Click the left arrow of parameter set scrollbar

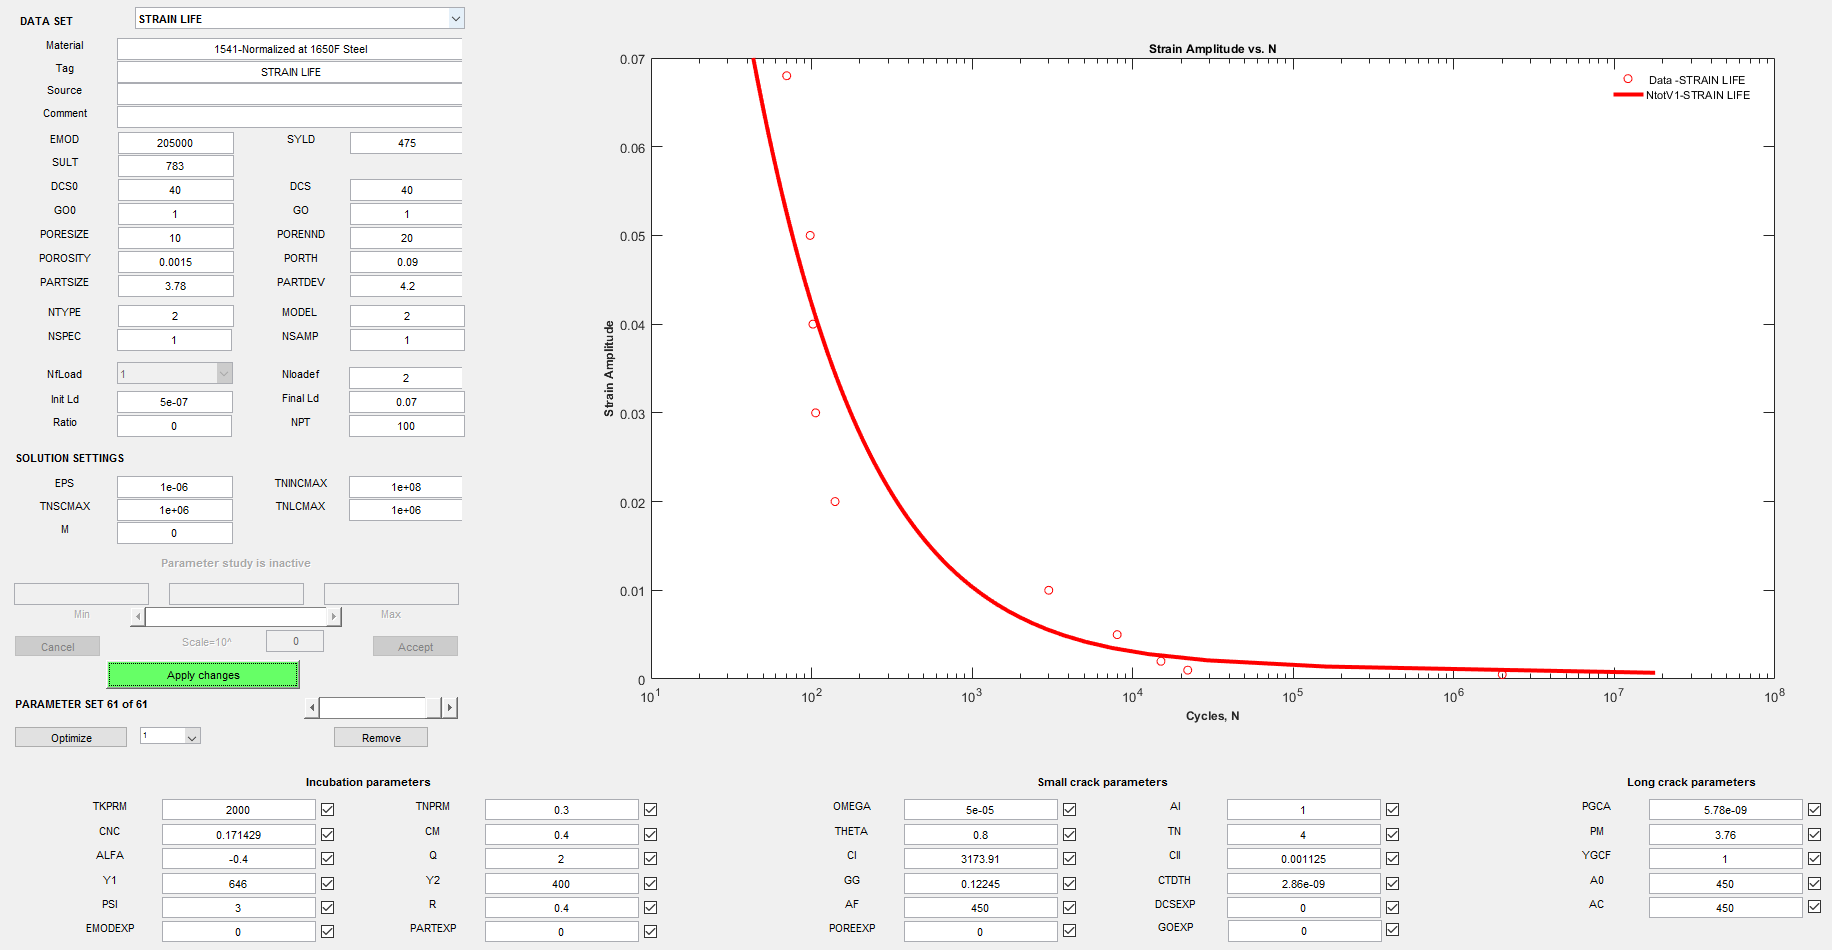[312, 708]
